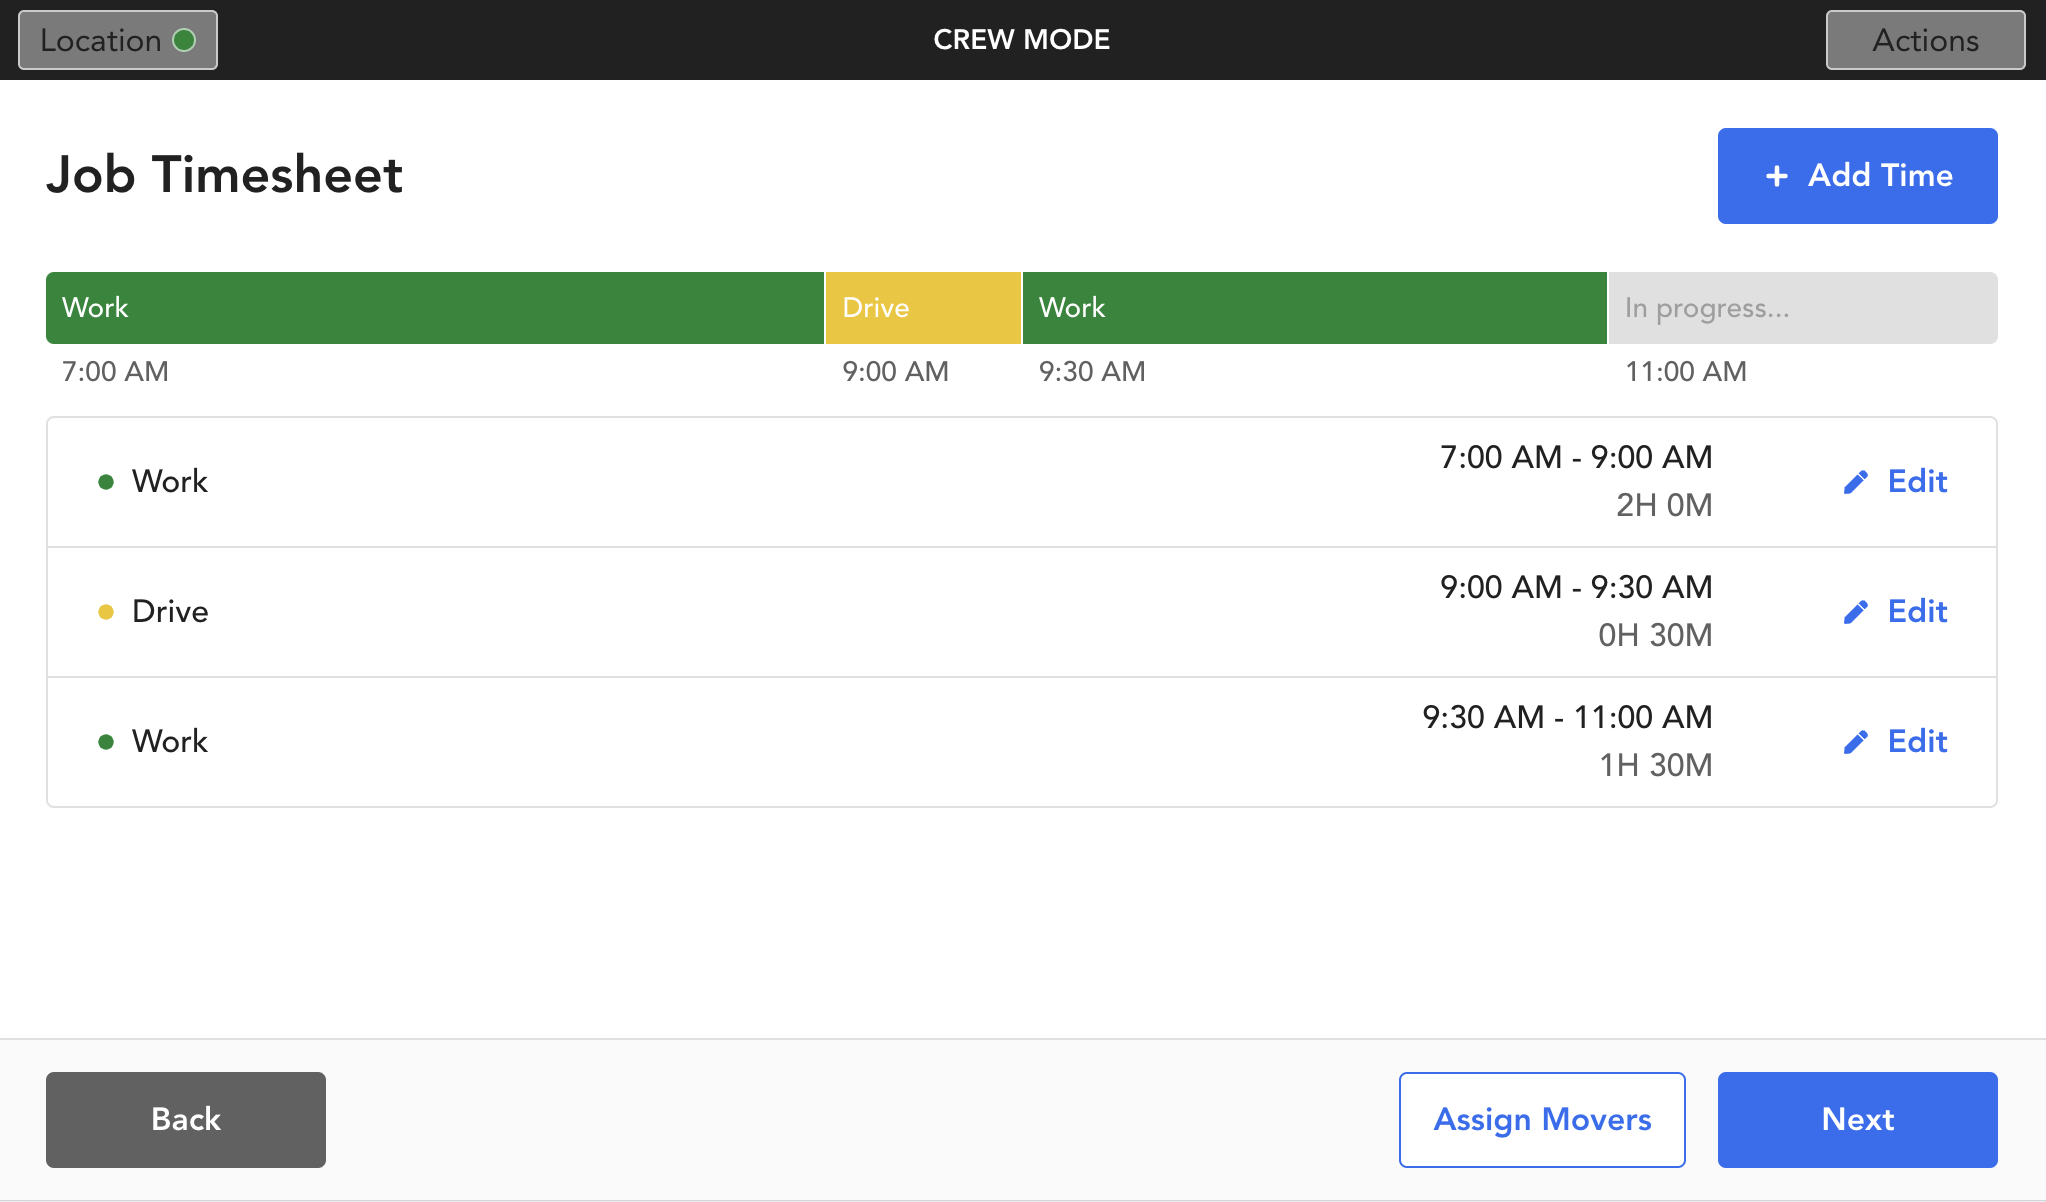
Task: Click the 11:00 AM timeline label
Action: click(x=1686, y=372)
